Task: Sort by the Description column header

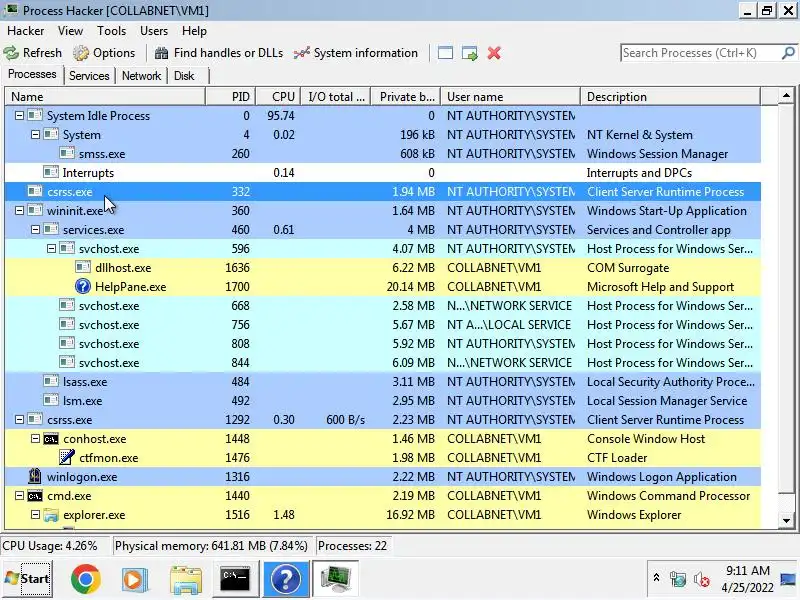Action: tap(670, 96)
